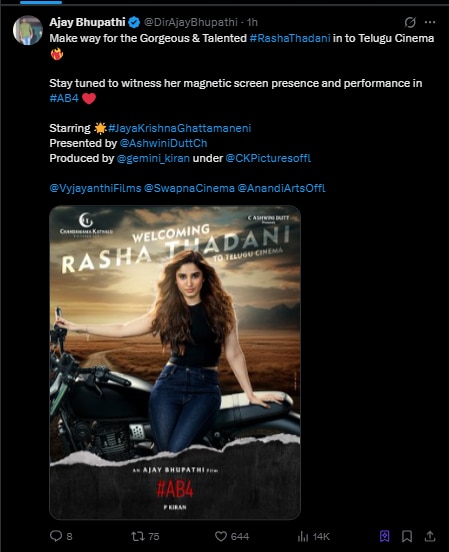The width and height of the screenshot is (449, 552).
Task: Open the #JayaKrishnaGhattamaneni hashtag
Action: coord(180,128)
